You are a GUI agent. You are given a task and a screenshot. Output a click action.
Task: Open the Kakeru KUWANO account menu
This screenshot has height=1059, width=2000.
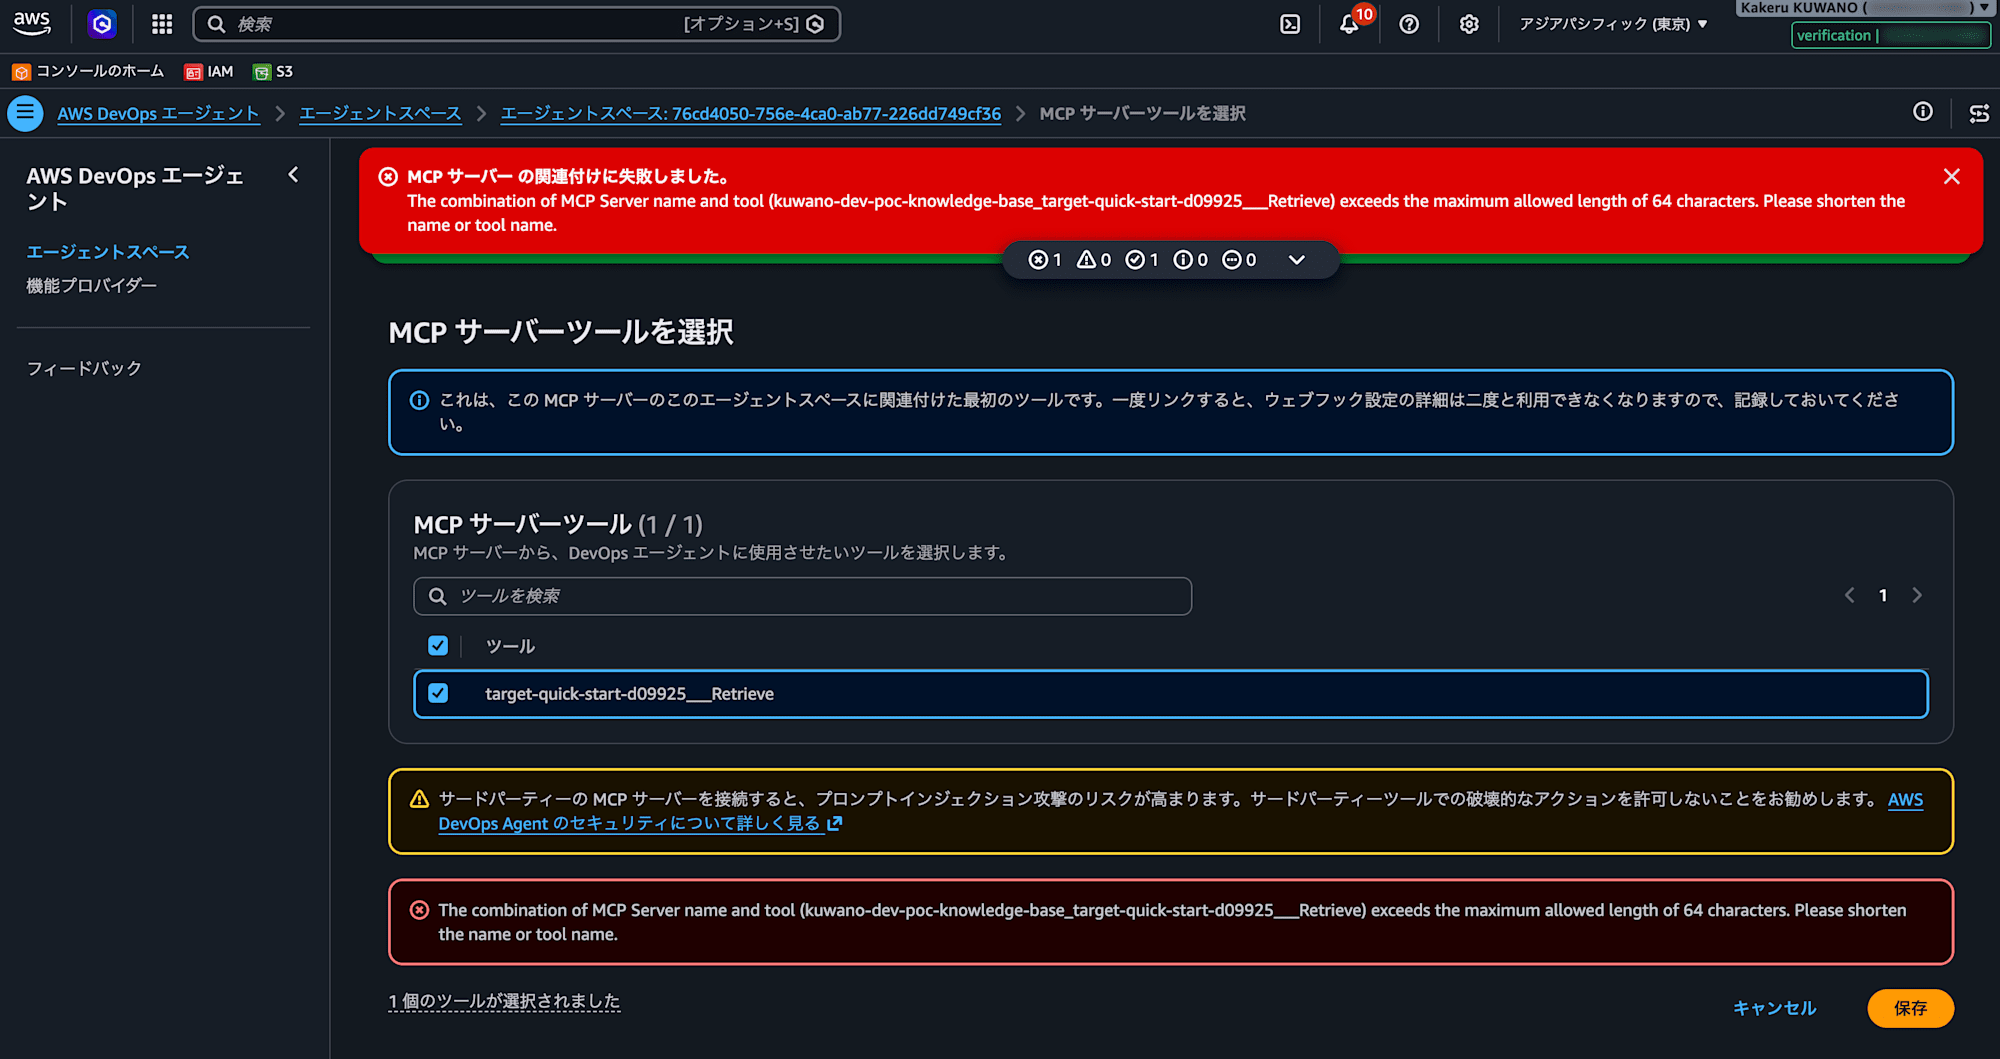(1865, 8)
